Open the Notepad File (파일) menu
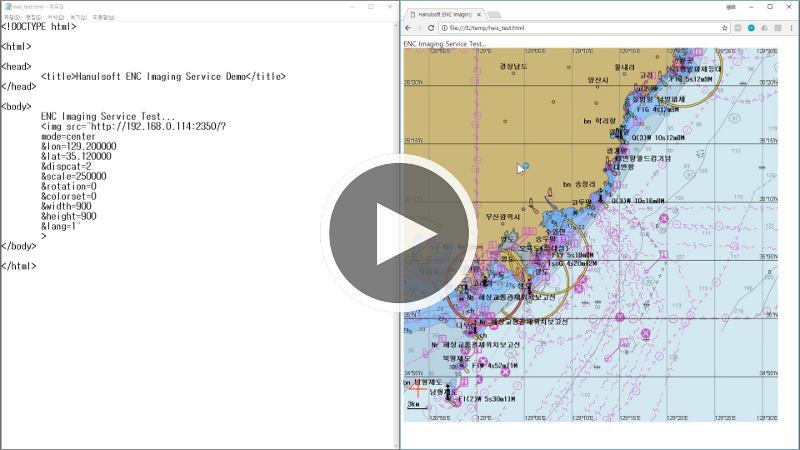The width and height of the screenshot is (800, 450). pyautogui.click(x=11, y=17)
